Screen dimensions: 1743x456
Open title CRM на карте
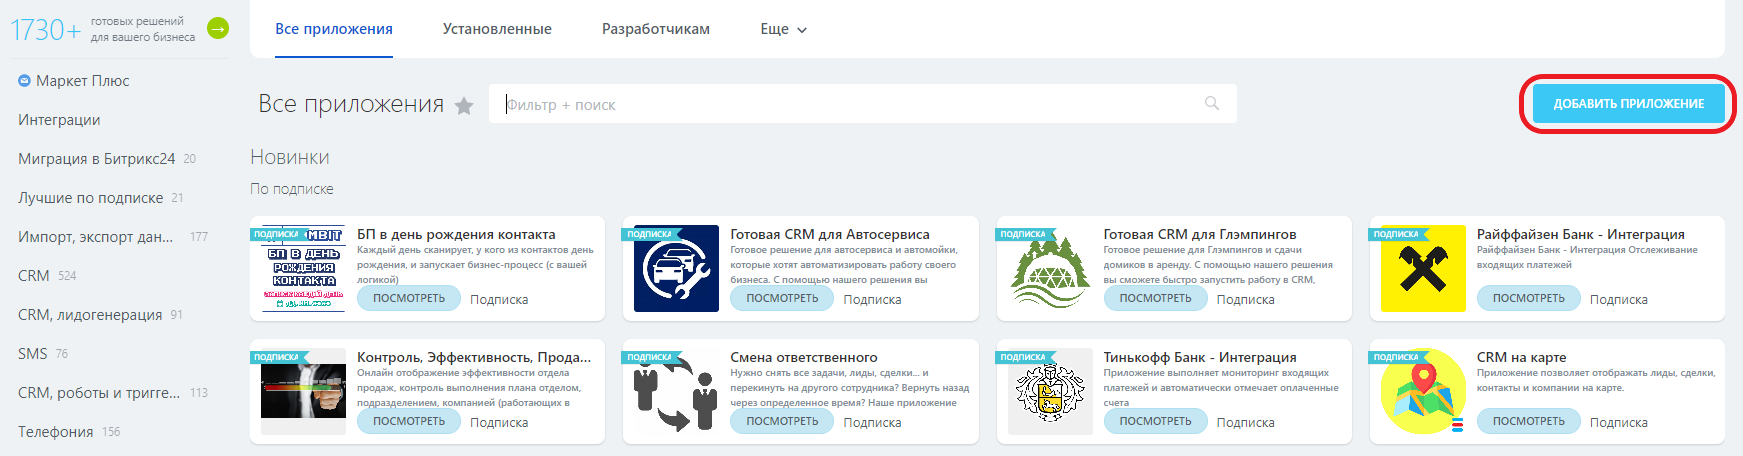point(1522,357)
